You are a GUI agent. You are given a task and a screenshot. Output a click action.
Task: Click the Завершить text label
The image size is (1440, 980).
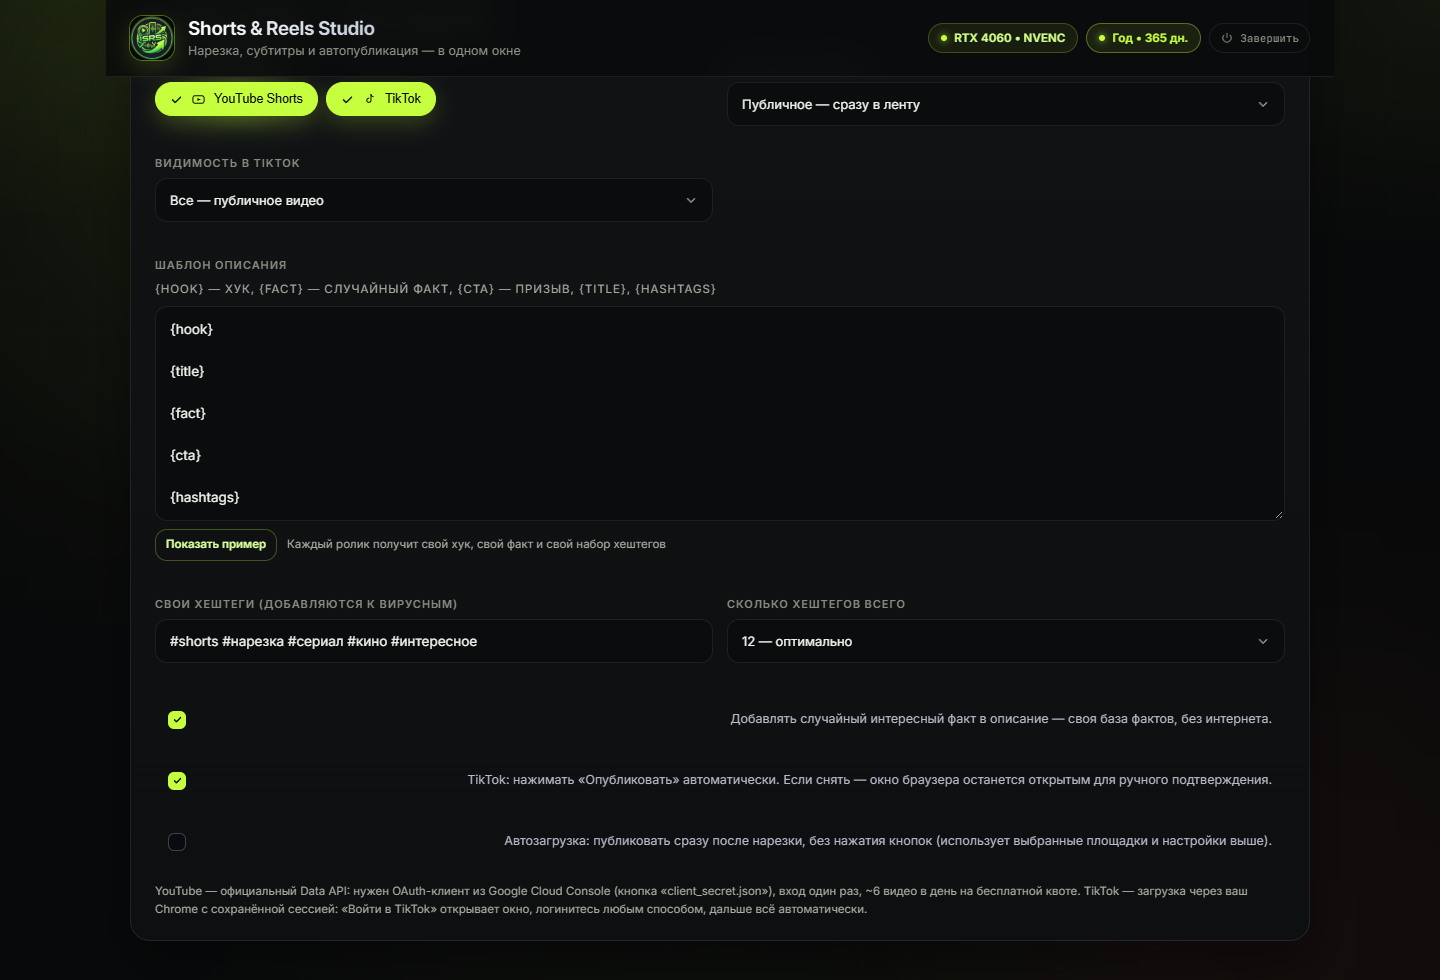click(1269, 39)
